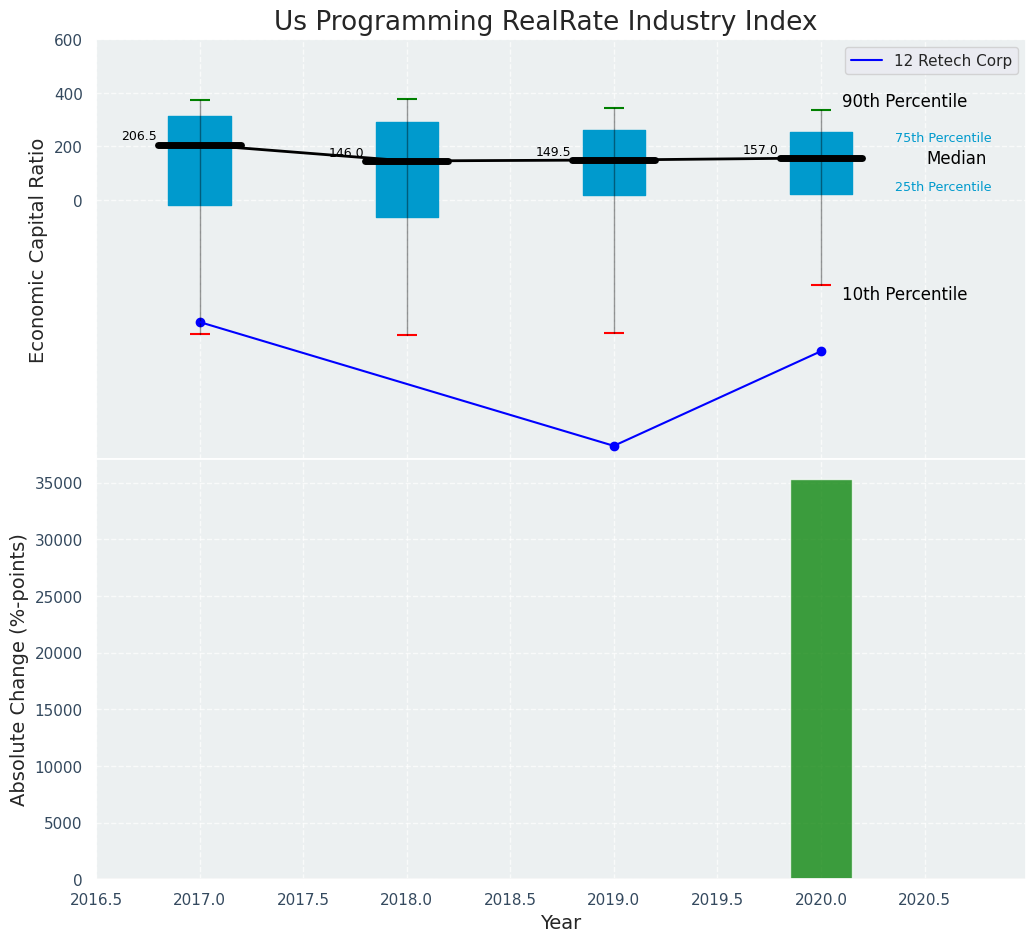Click the 25th Percentile label

(x=943, y=187)
